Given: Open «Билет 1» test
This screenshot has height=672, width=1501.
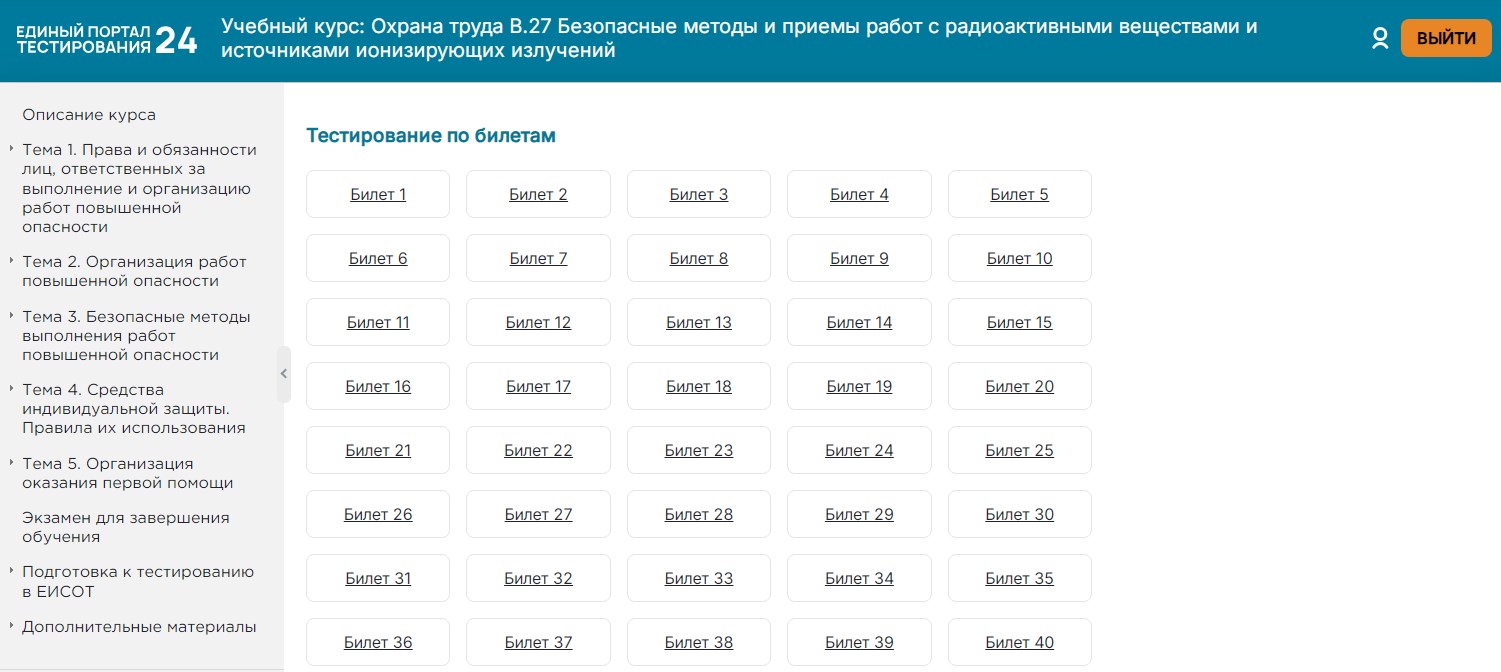Looking at the screenshot, I should (x=378, y=195).
